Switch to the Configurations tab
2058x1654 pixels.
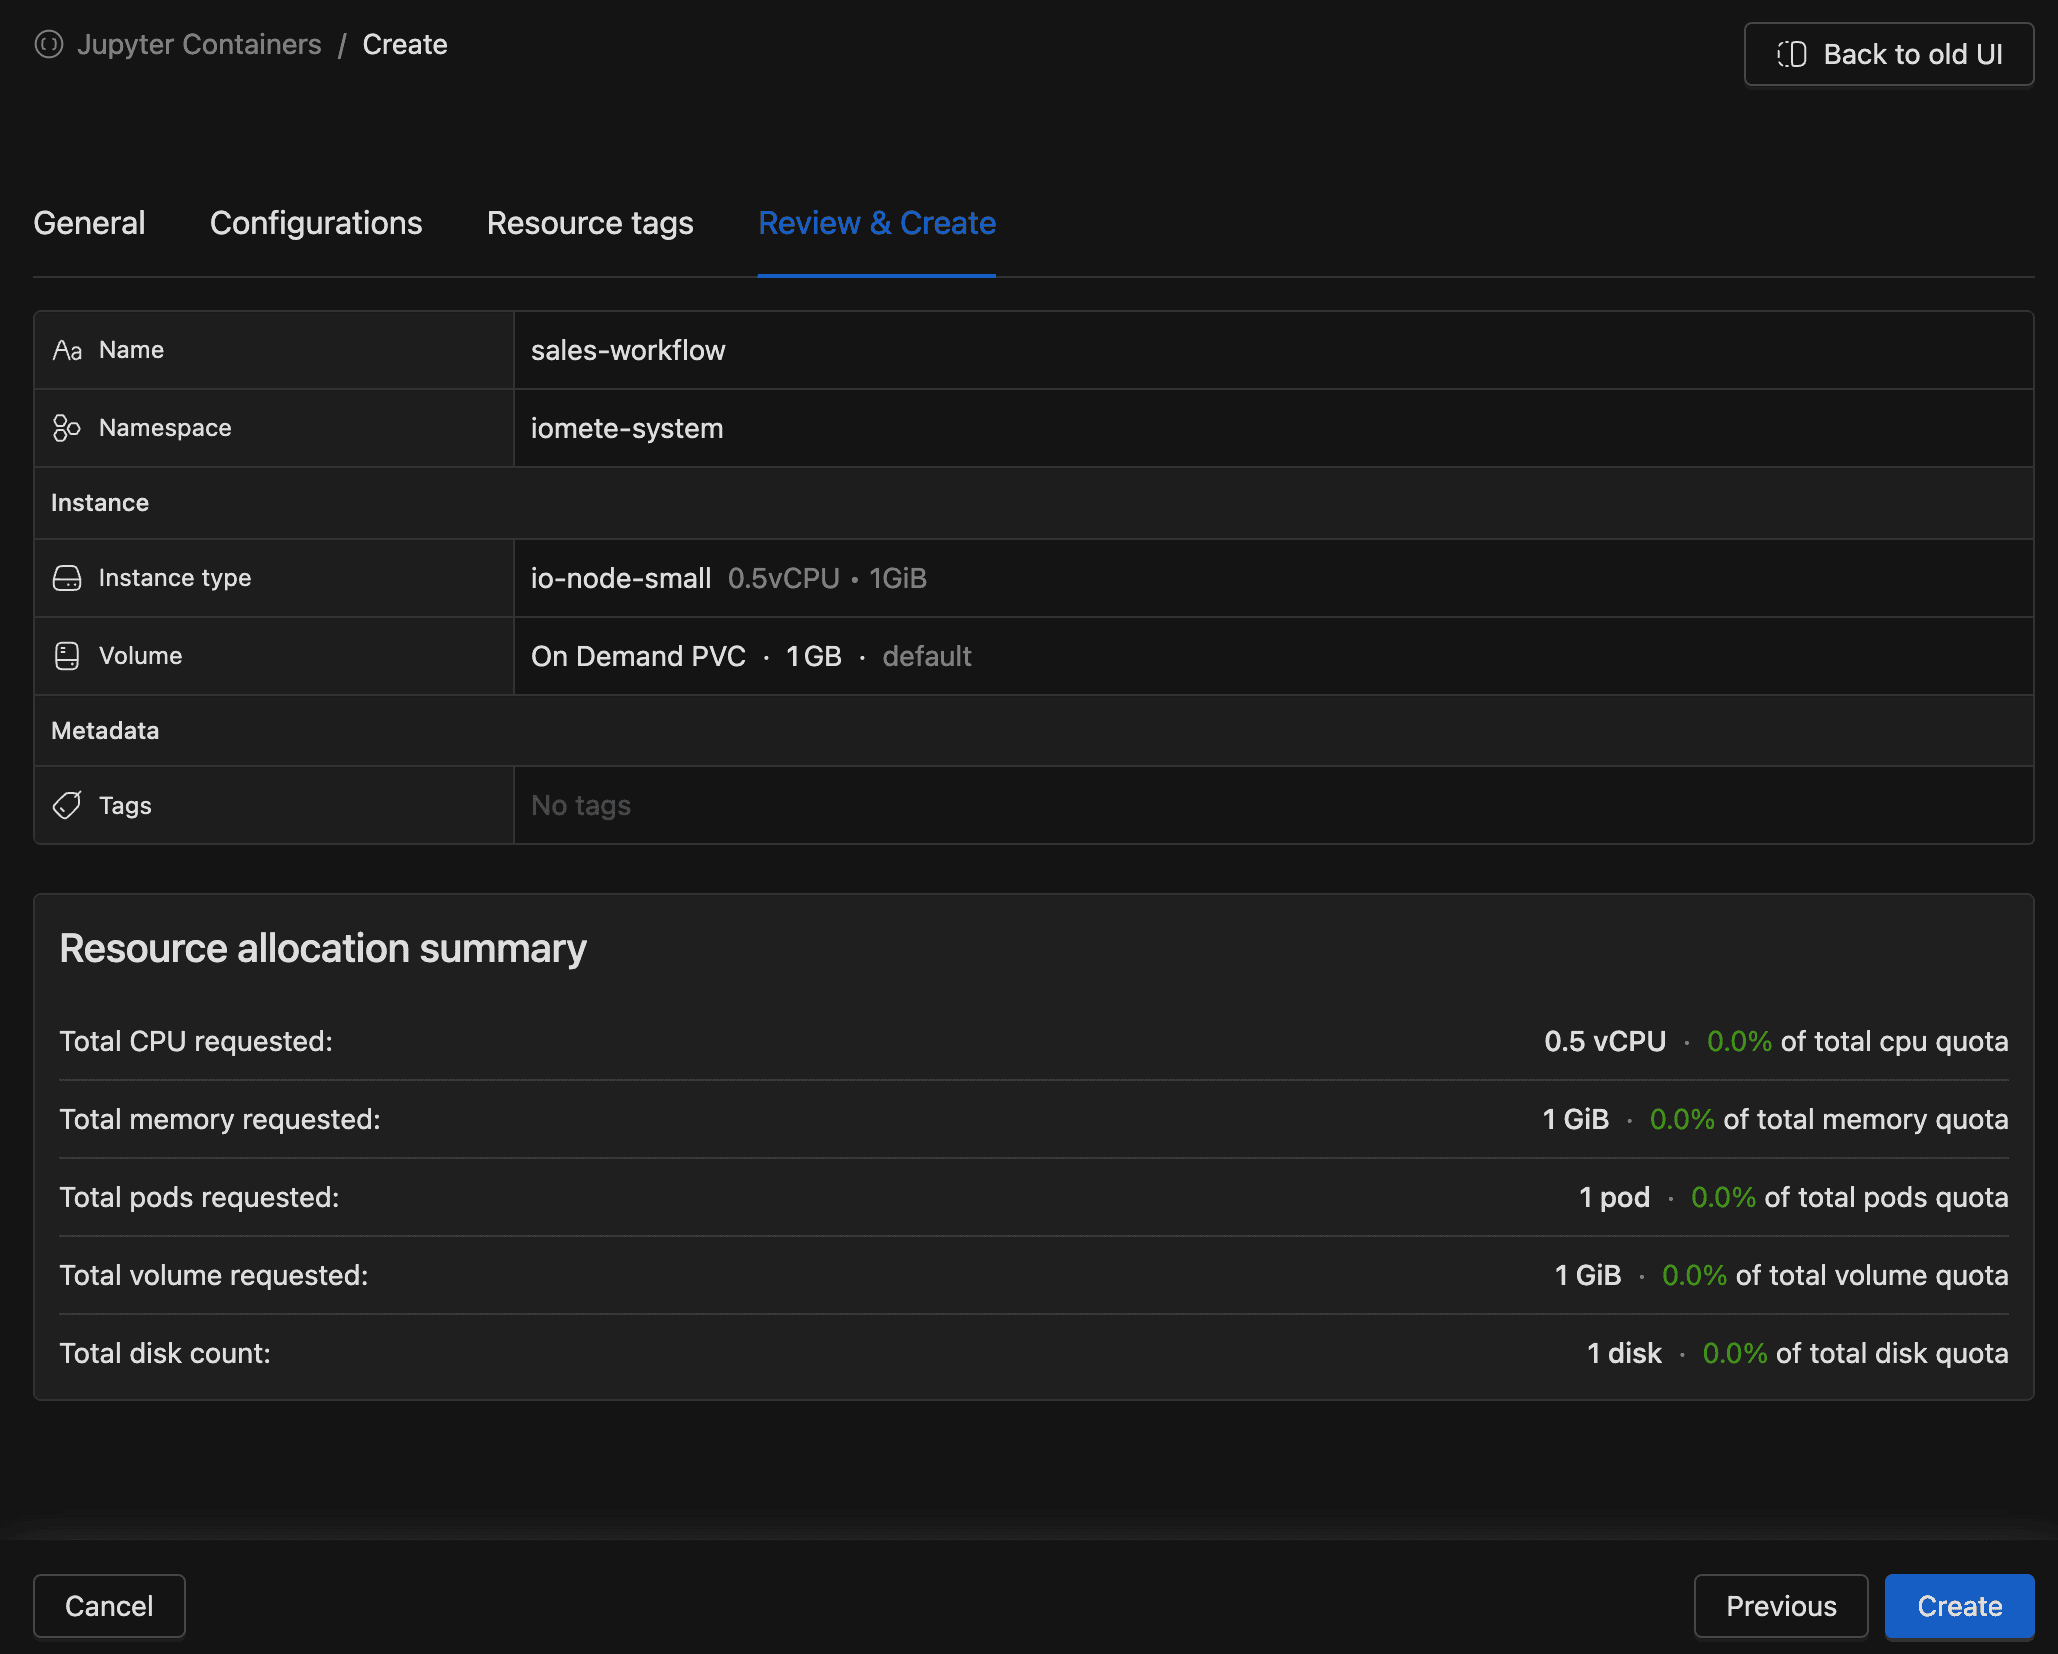tap(316, 223)
